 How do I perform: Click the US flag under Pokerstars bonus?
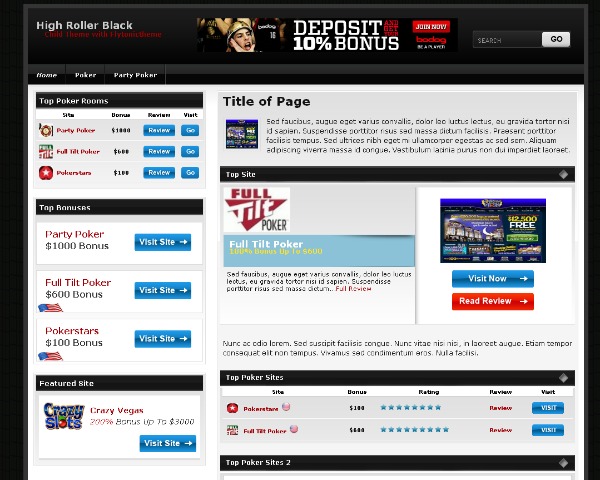click(50, 356)
